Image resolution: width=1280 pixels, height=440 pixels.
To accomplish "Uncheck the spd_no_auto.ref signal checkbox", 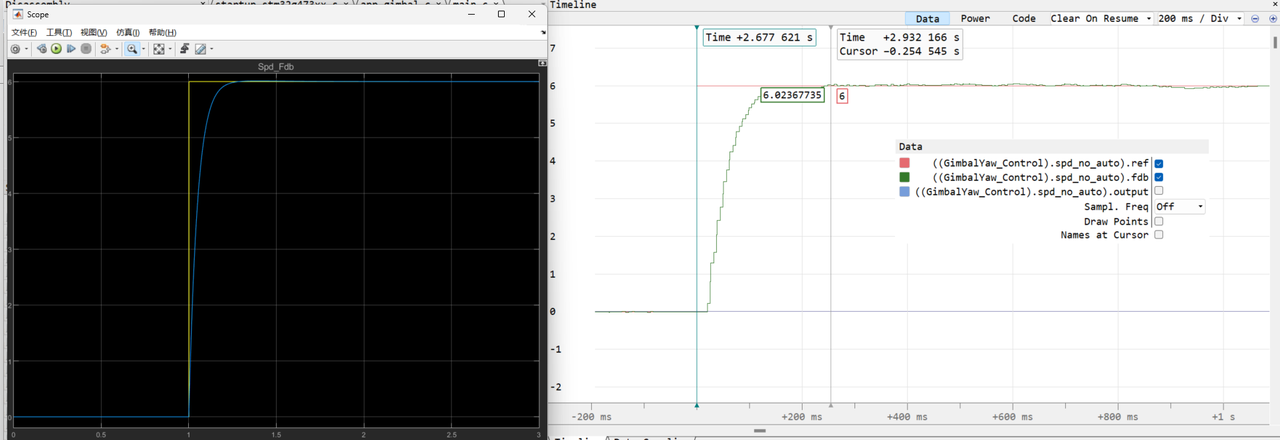I will tap(1159, 163).
